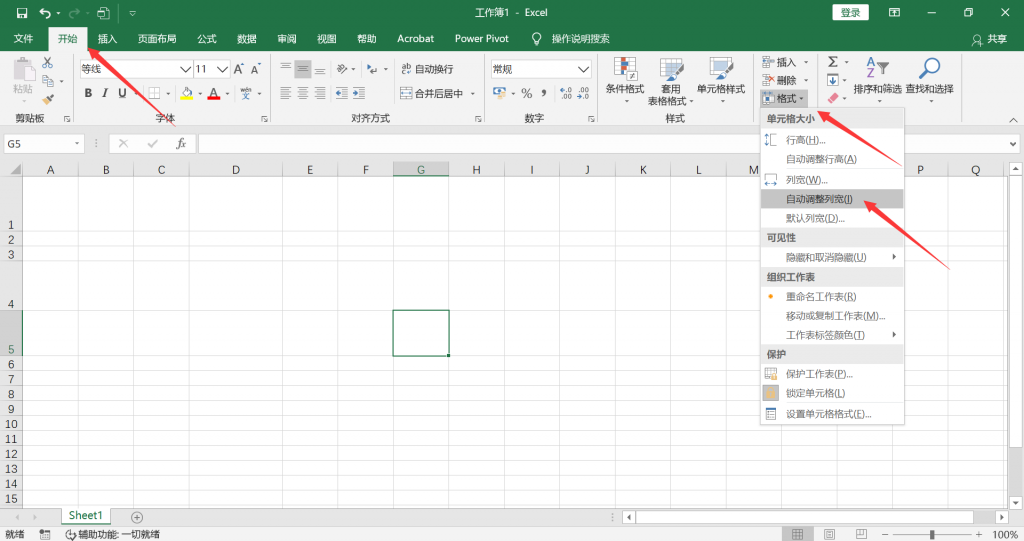Decrease font size with small A icon
The width and height of the screenshot is (1024, 541).
click(255, 69)
